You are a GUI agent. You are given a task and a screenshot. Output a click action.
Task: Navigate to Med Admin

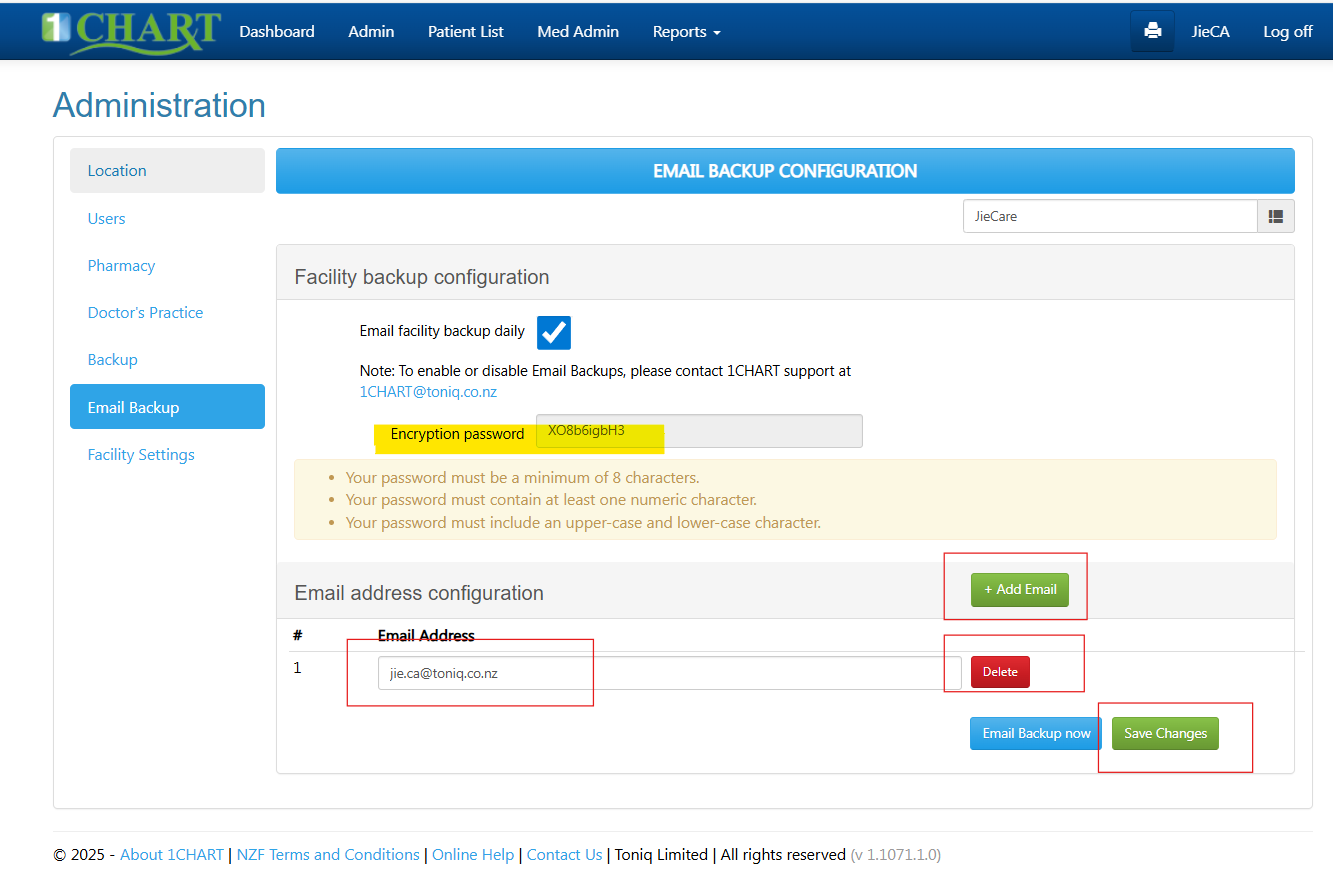click(x=578, y=32)
